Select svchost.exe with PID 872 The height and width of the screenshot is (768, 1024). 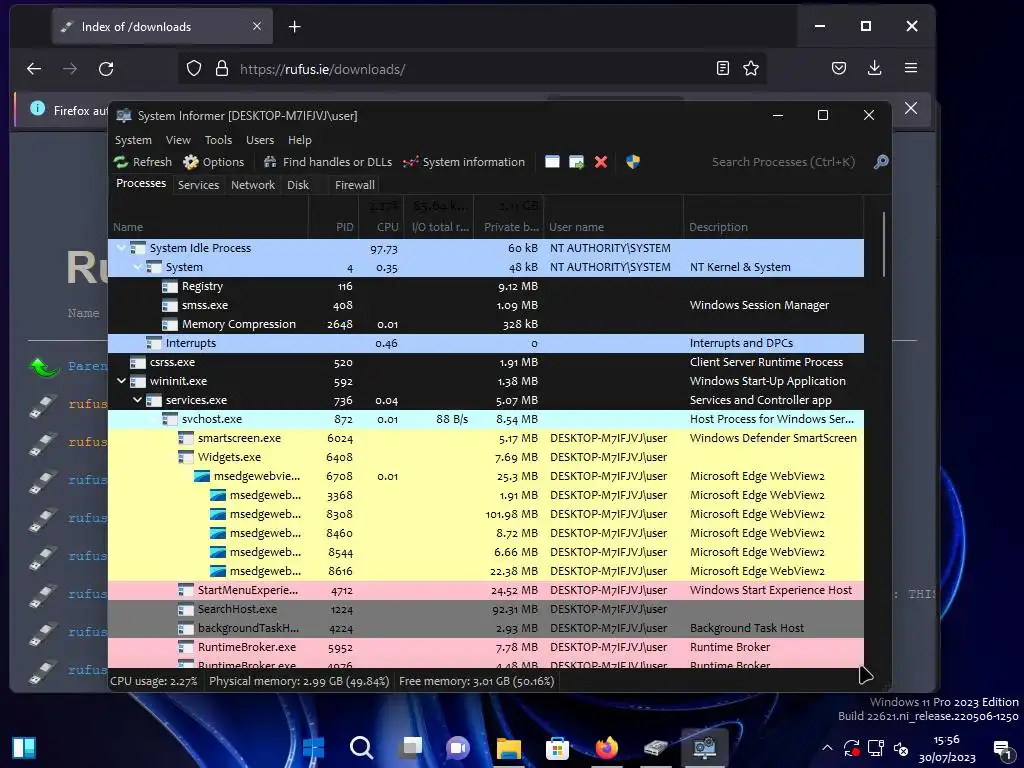[486, 419]
